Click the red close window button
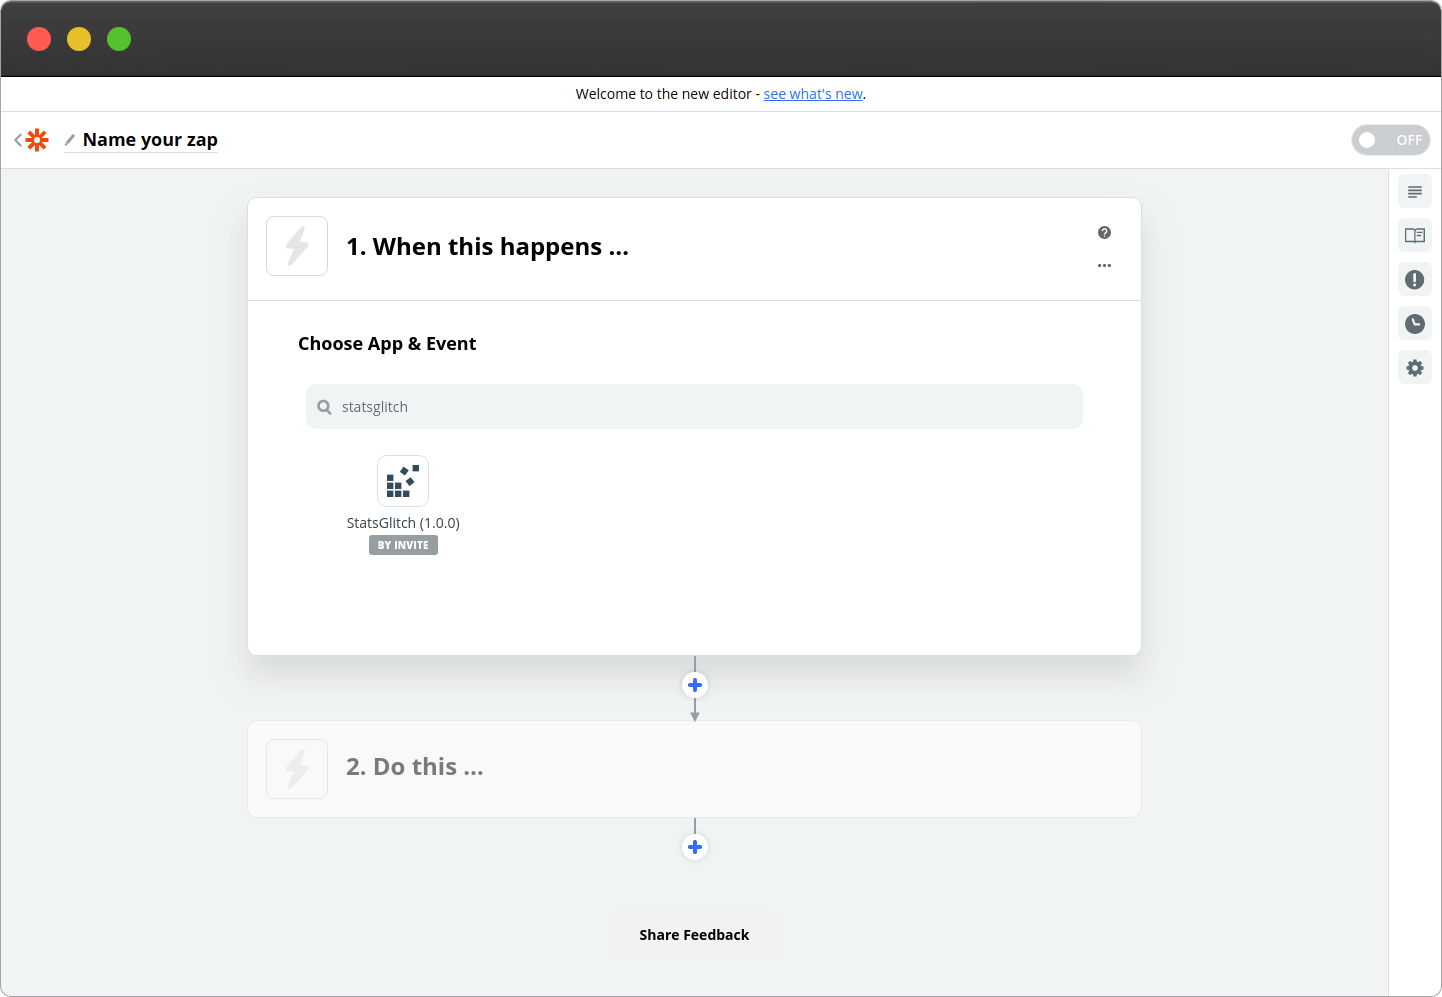Image resolution: width=1442 pixels, height=997 pixels. pyautogui.click(x=39, y=39)
